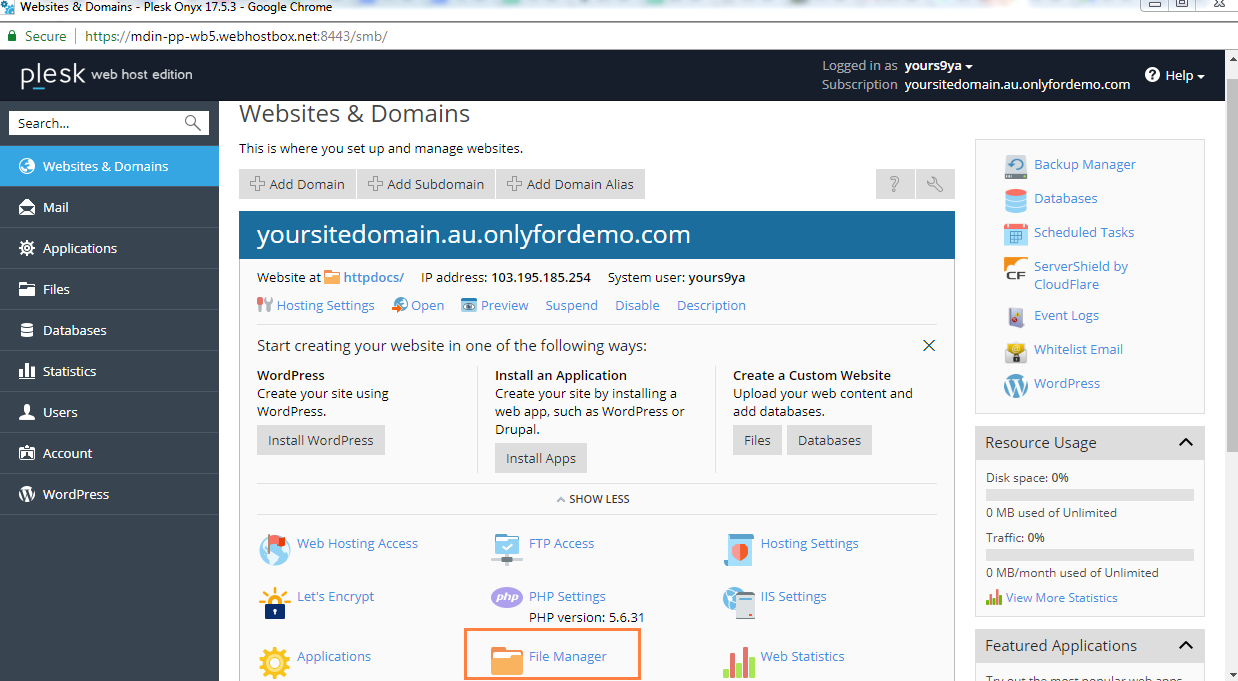Click the Web Statistics chart icon
This screenshot has width=1238, height=681.
pyautogui.click(x=738, y=661)
